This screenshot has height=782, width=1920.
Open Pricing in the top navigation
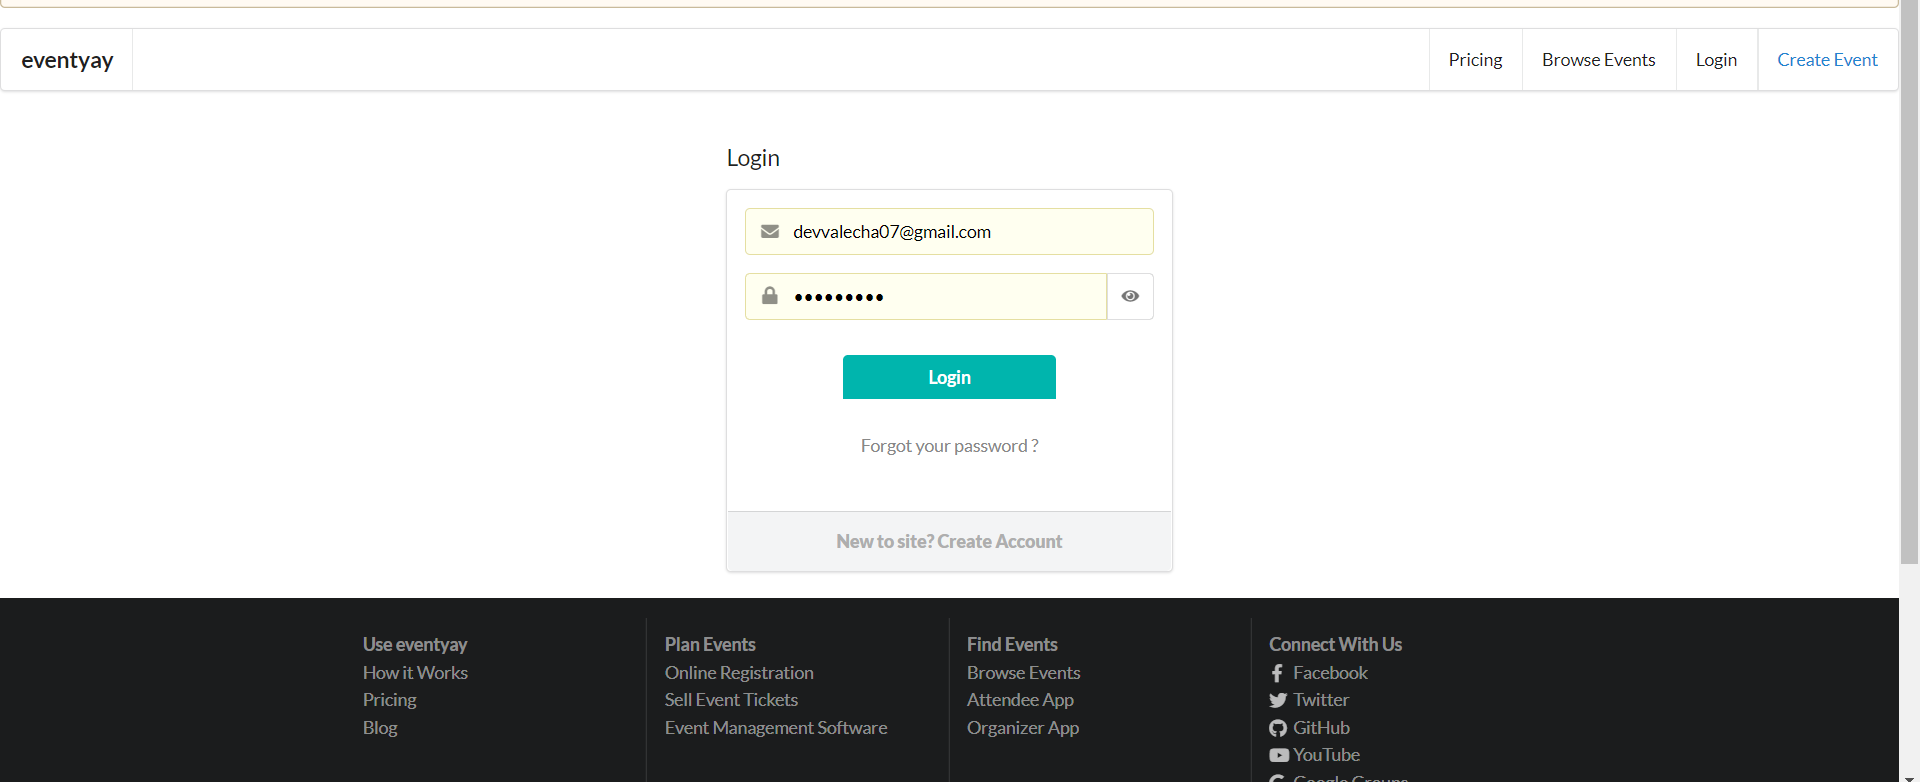pyautogui.click(x=1475, y=60)
